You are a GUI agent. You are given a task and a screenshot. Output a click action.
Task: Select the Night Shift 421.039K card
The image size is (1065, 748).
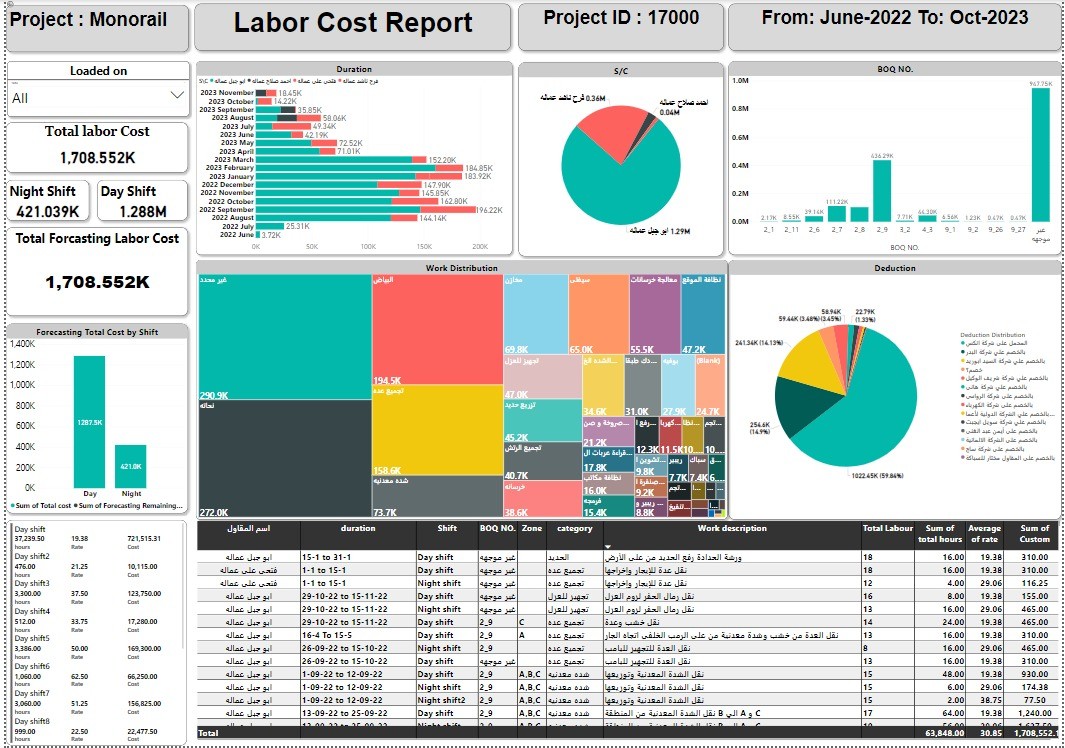49,201
